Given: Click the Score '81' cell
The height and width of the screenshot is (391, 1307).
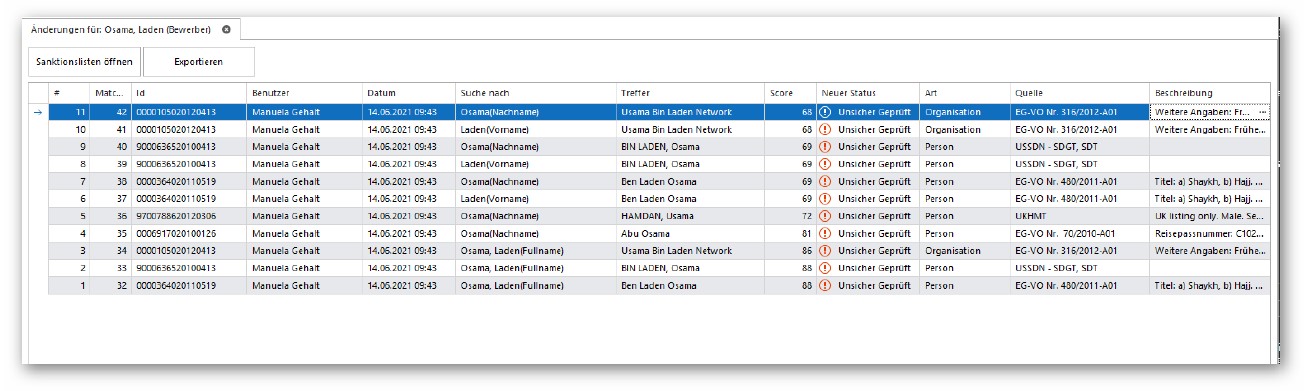Looking at the screenshot, I should 791,233.
